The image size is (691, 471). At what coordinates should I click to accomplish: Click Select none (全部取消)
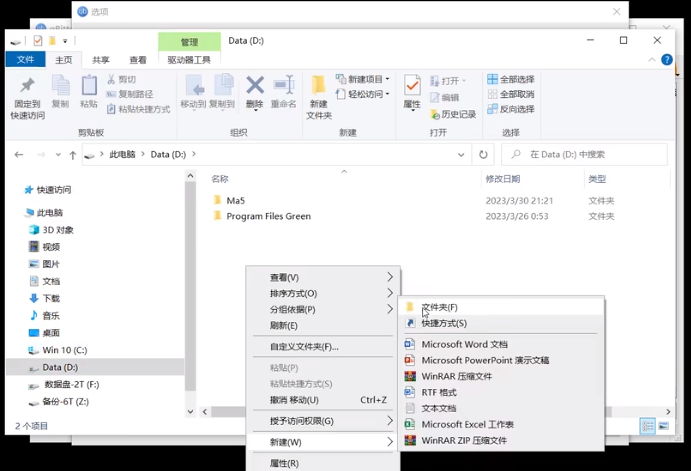(511, 94)
